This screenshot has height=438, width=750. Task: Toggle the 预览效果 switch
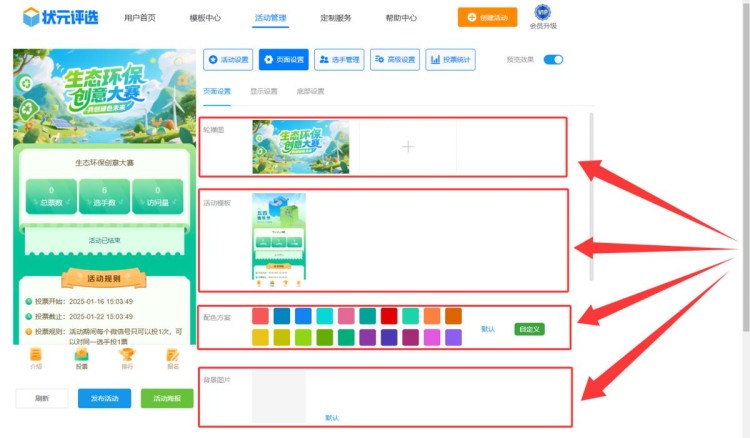coord(553,60)
